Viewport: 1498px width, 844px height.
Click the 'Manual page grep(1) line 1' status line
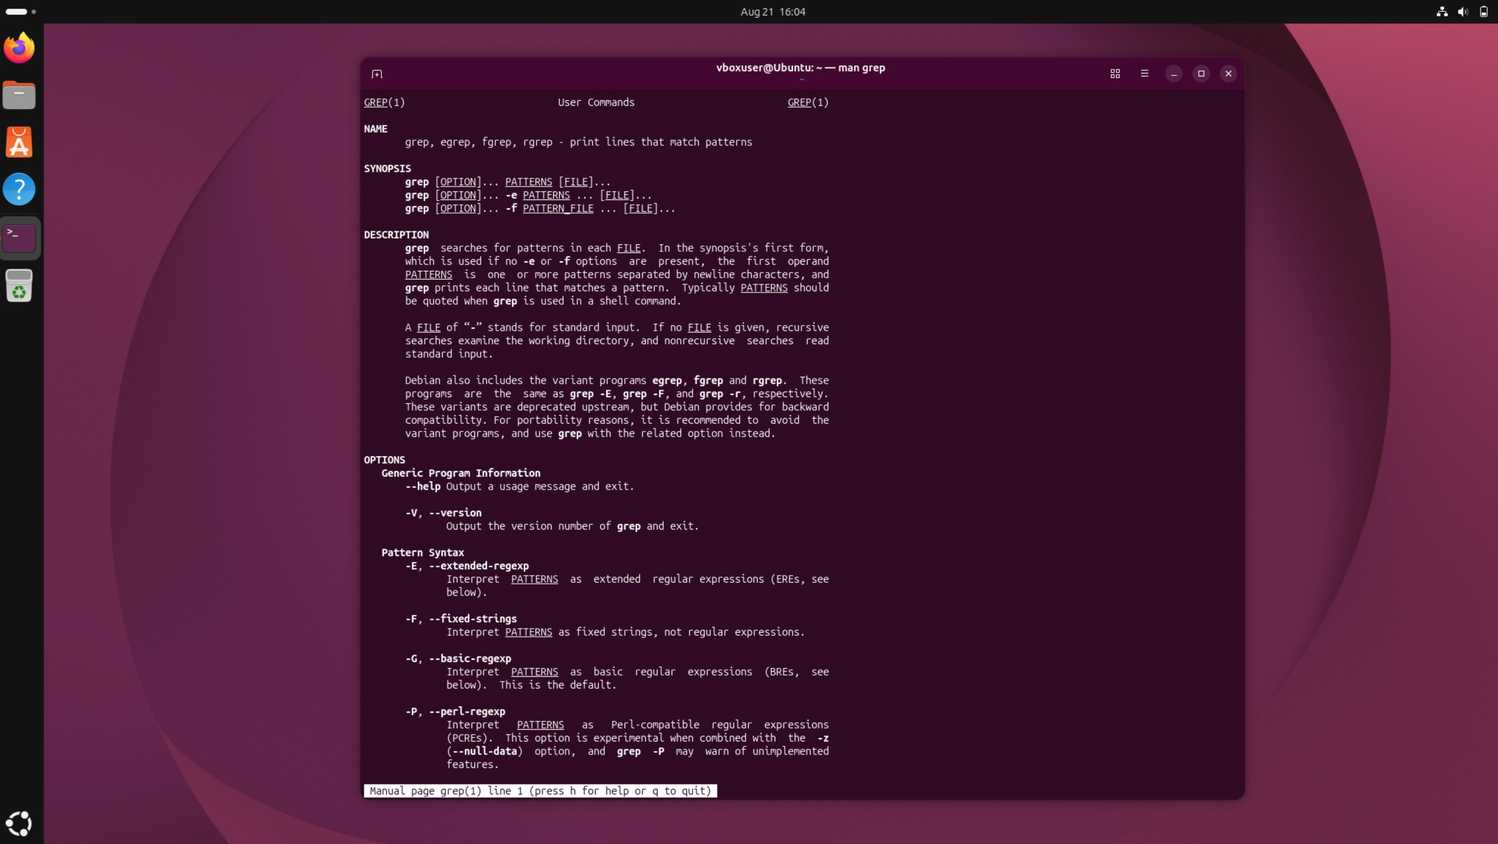click(x=540, y=791)
